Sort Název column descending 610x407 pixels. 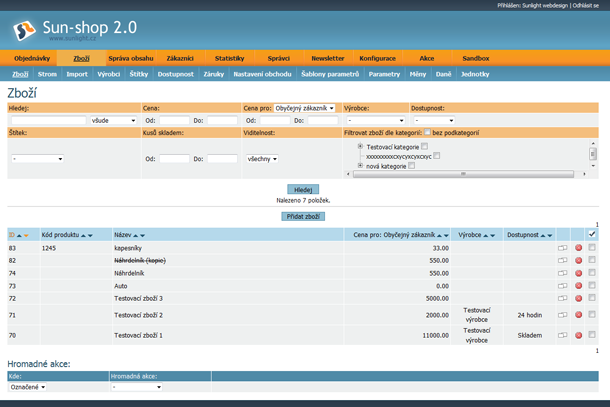coord(142,235)
